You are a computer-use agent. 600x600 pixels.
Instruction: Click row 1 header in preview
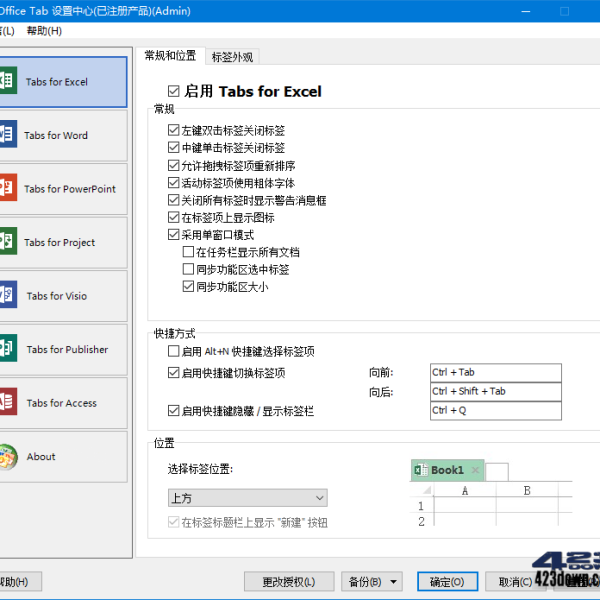click(421, 505)
